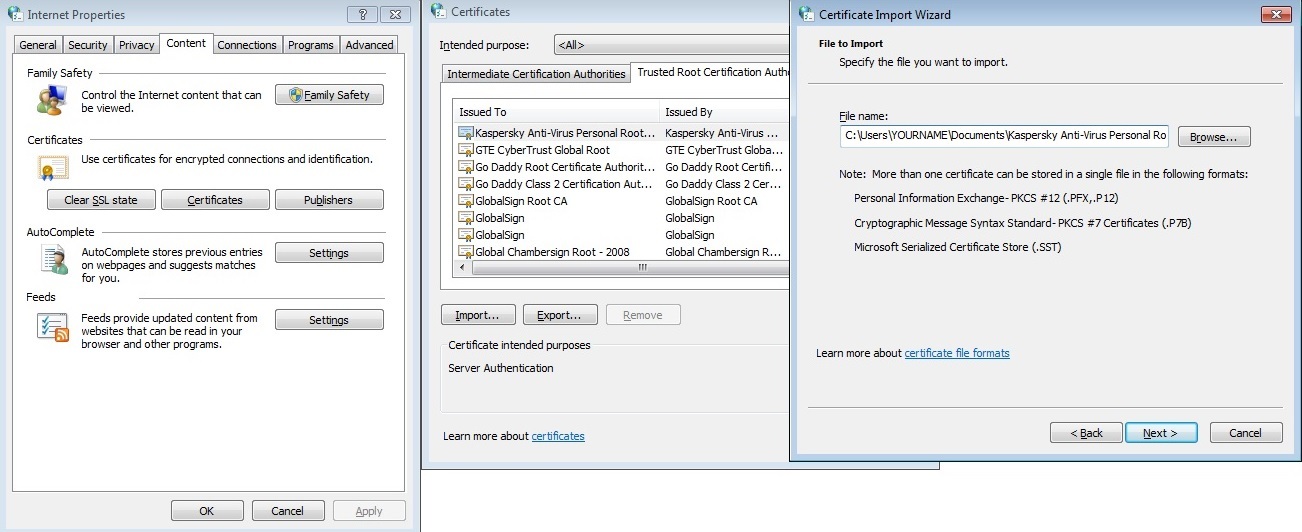Viewport: 1302px width, 532px height.
Task: Select the GTE CyberTrust Global Root certificate
Action: click(x=542, y=150)
